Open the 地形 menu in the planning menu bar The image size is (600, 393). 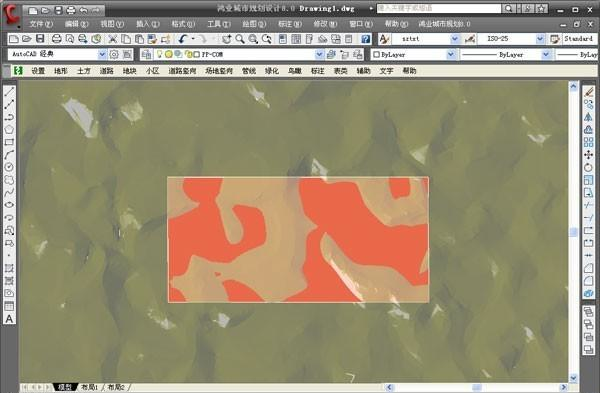[61, 70]
